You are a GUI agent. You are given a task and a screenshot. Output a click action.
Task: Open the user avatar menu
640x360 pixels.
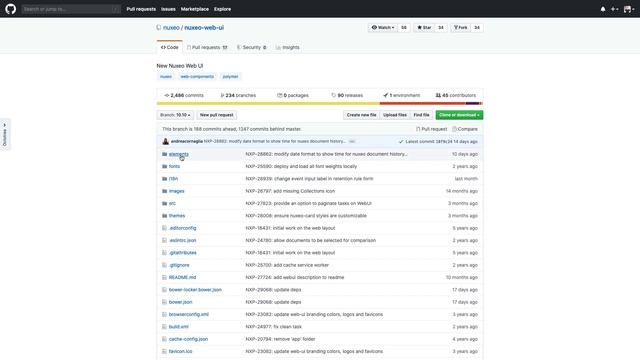pyautogui.click(x=629, y=9)
